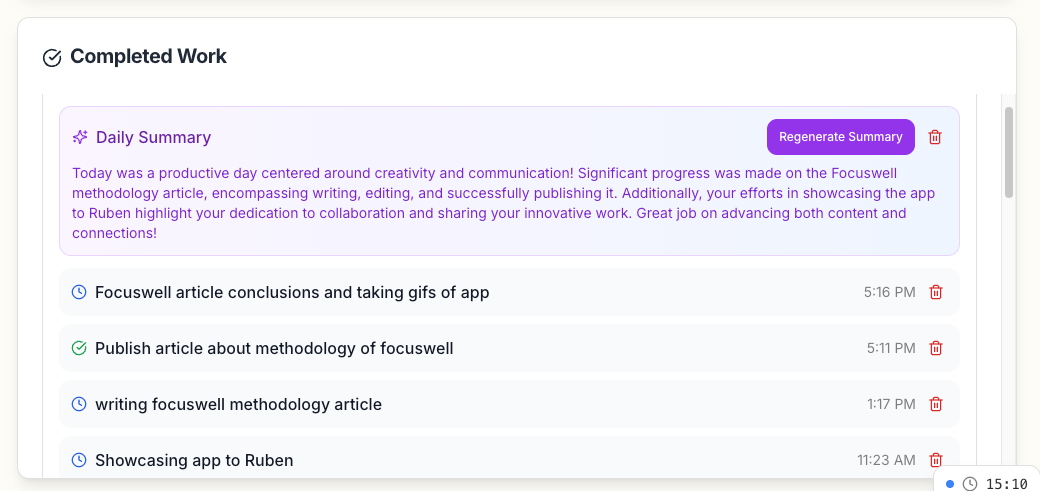Click the Completed Work heading
The image size is (1040, 491).
point(148,57)
